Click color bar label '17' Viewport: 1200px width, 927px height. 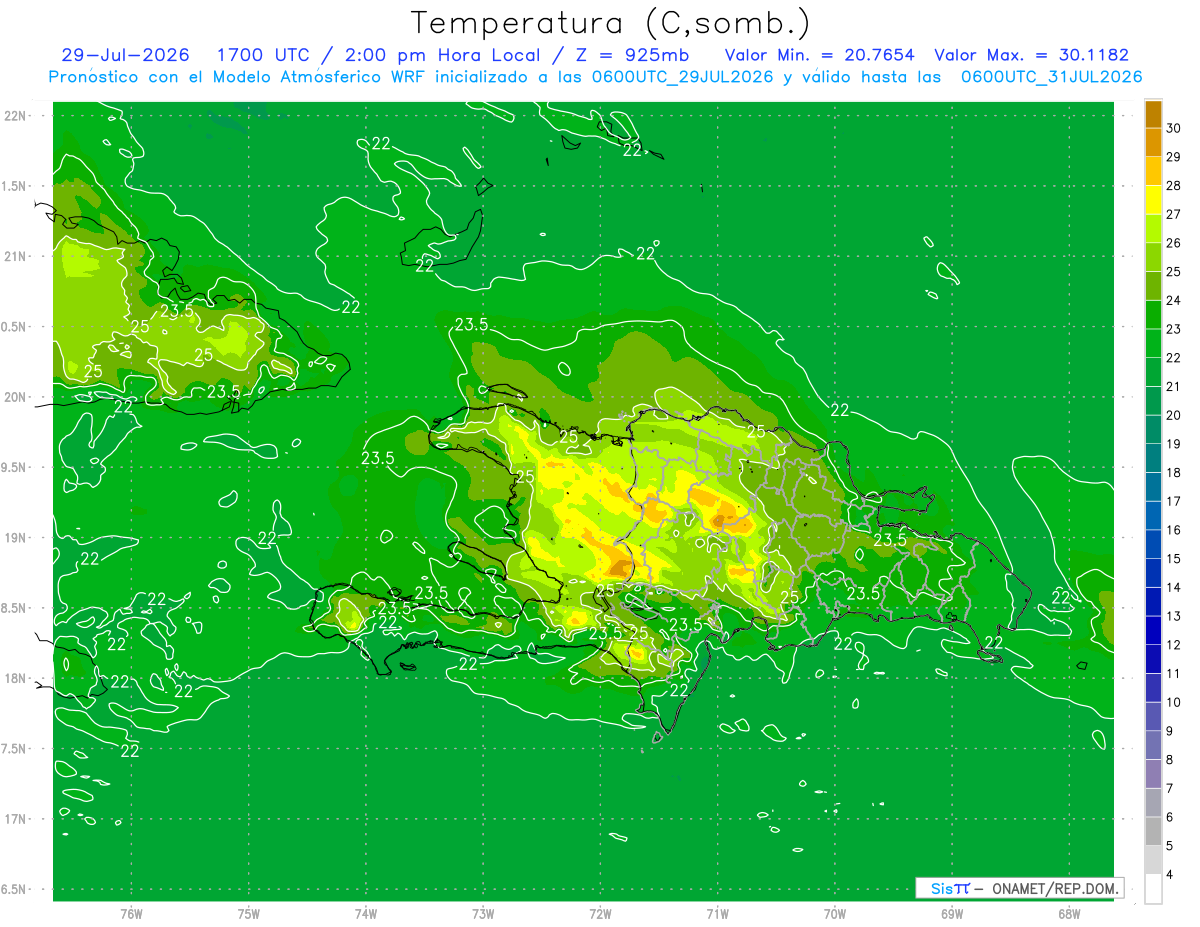coord(1174,501)
